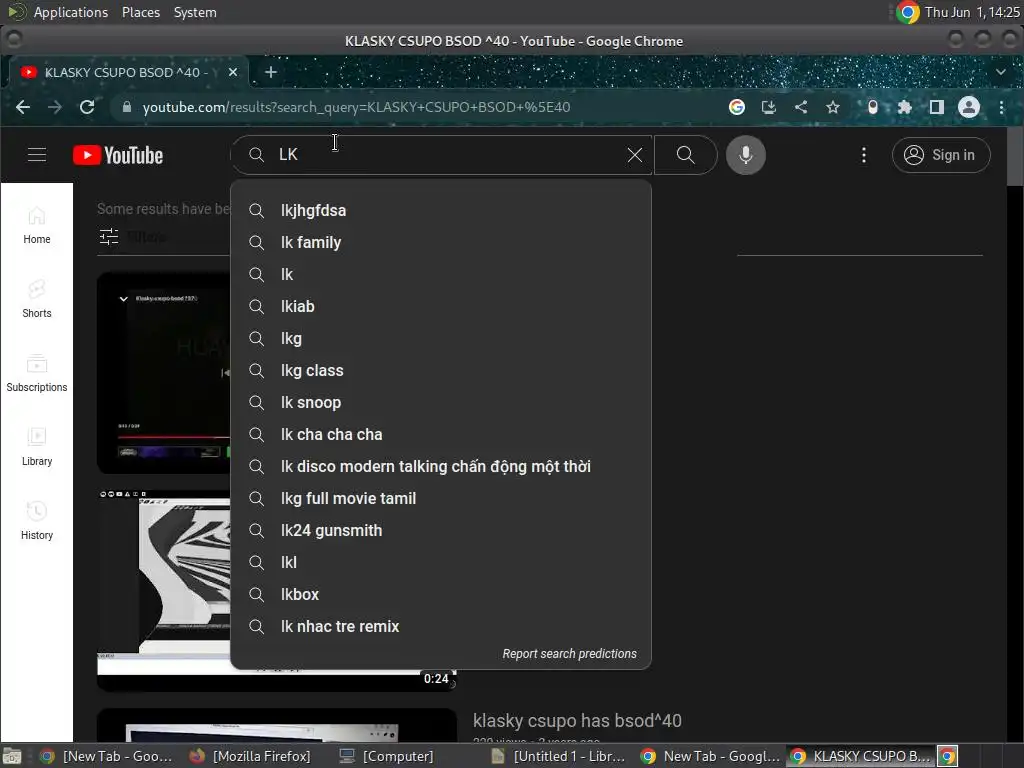
Task: Choose suggestion "lkiab"
Action: pos(441,306)
